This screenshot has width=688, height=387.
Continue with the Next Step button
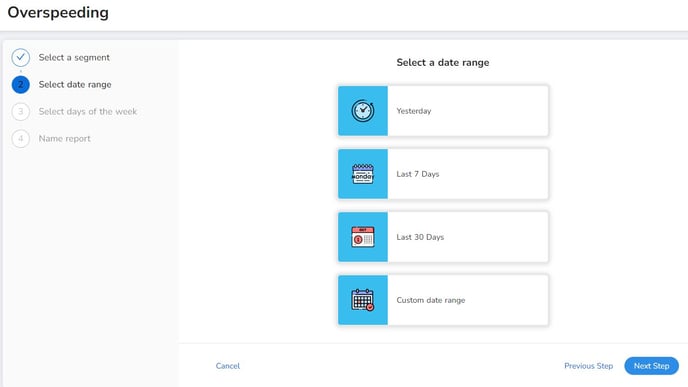point(652,366)
